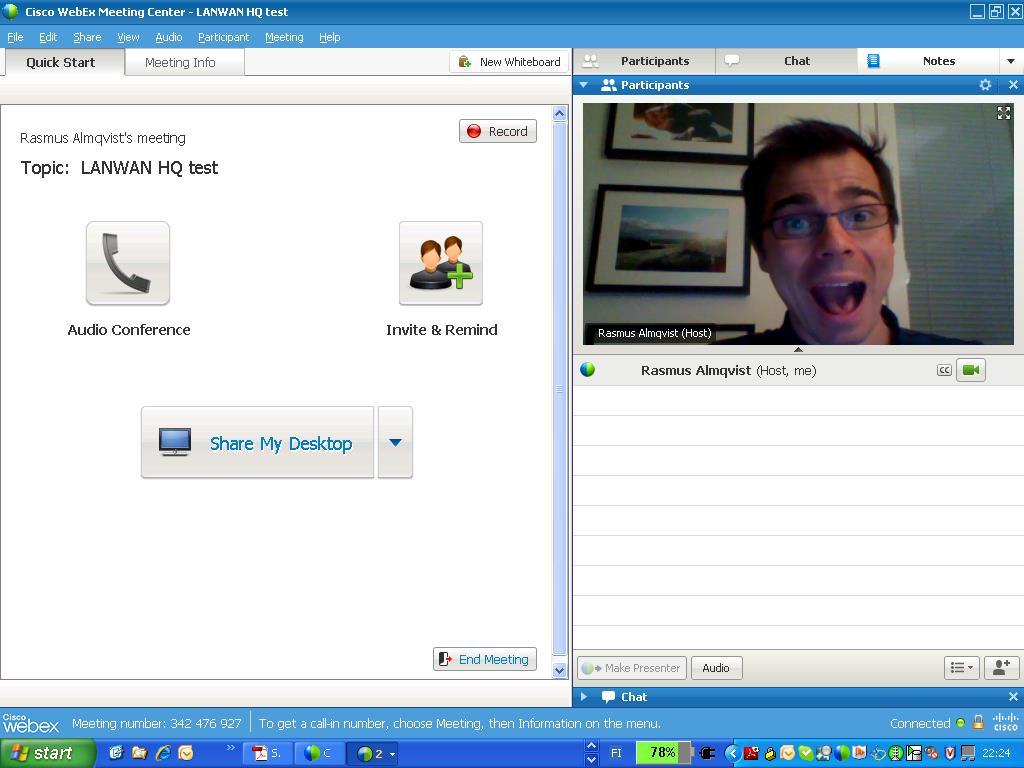This screenshot has height=768, width=1024.
Task: Collapse video using small up arrow
Action: (x=798, y=349)
